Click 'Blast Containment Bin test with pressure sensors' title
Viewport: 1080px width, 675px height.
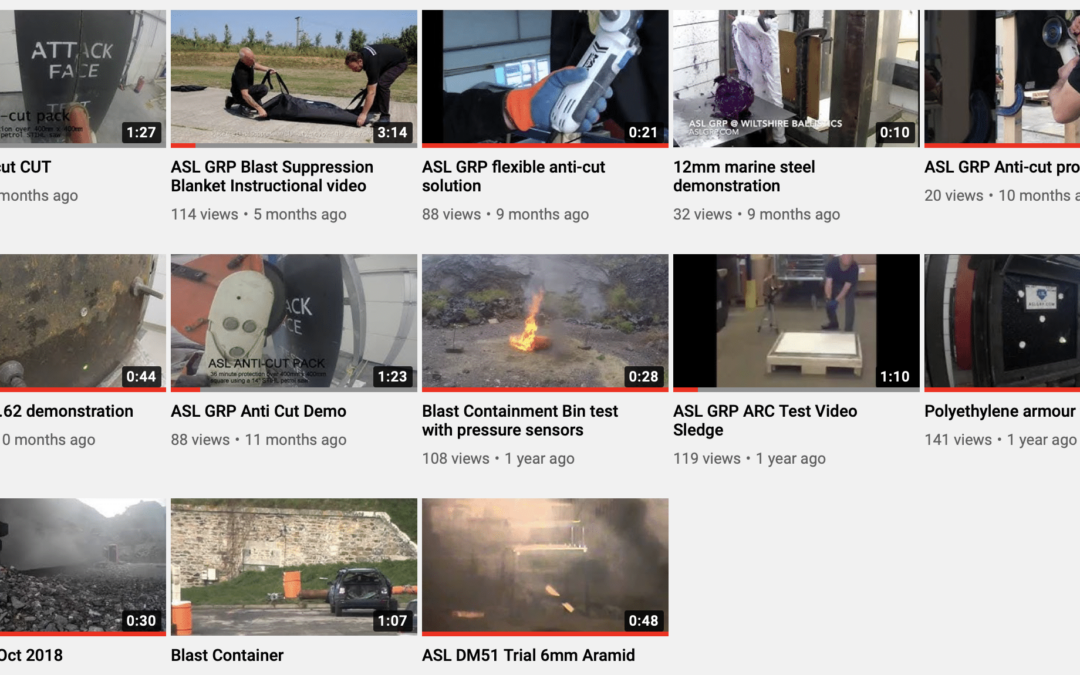[520, 420]
